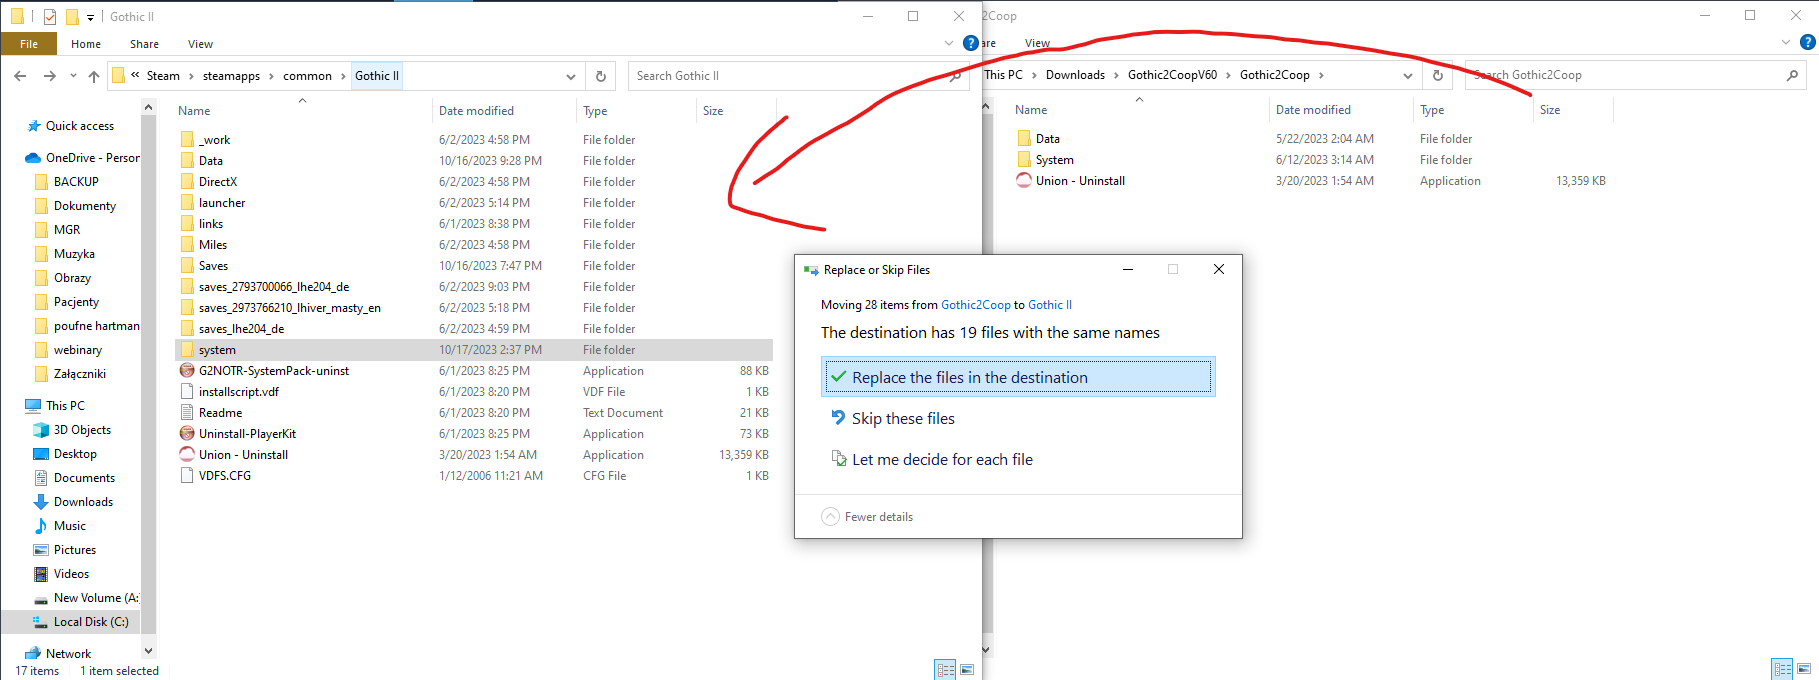Refresh the Gothic2Coop folder view
Screen dimensions: 1819x680
click(1437, 75)
